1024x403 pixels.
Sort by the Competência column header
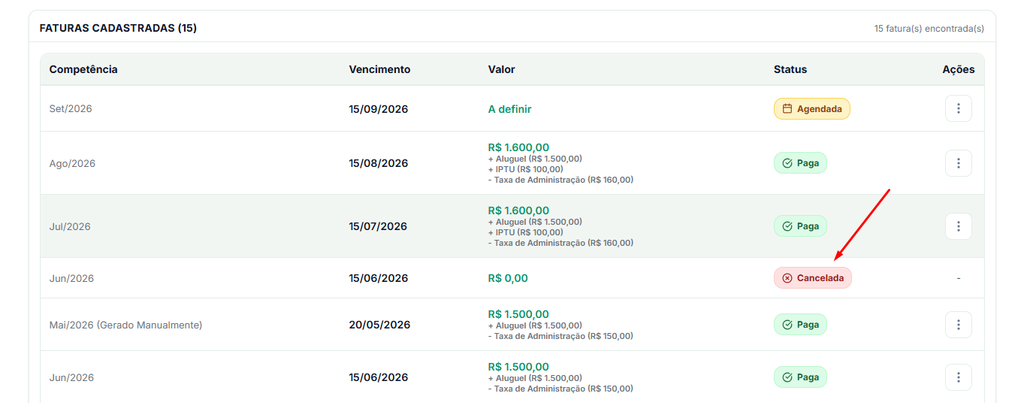point(83,69)
